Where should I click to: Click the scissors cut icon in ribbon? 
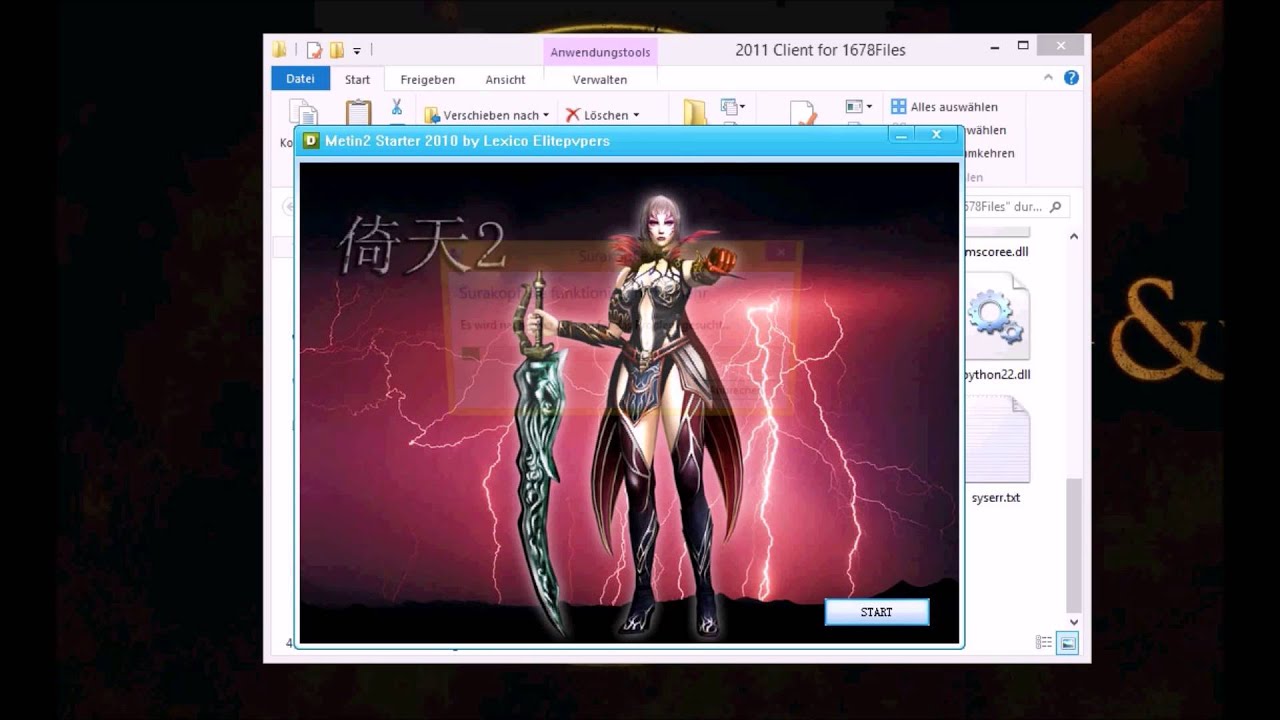coord(396,106)
